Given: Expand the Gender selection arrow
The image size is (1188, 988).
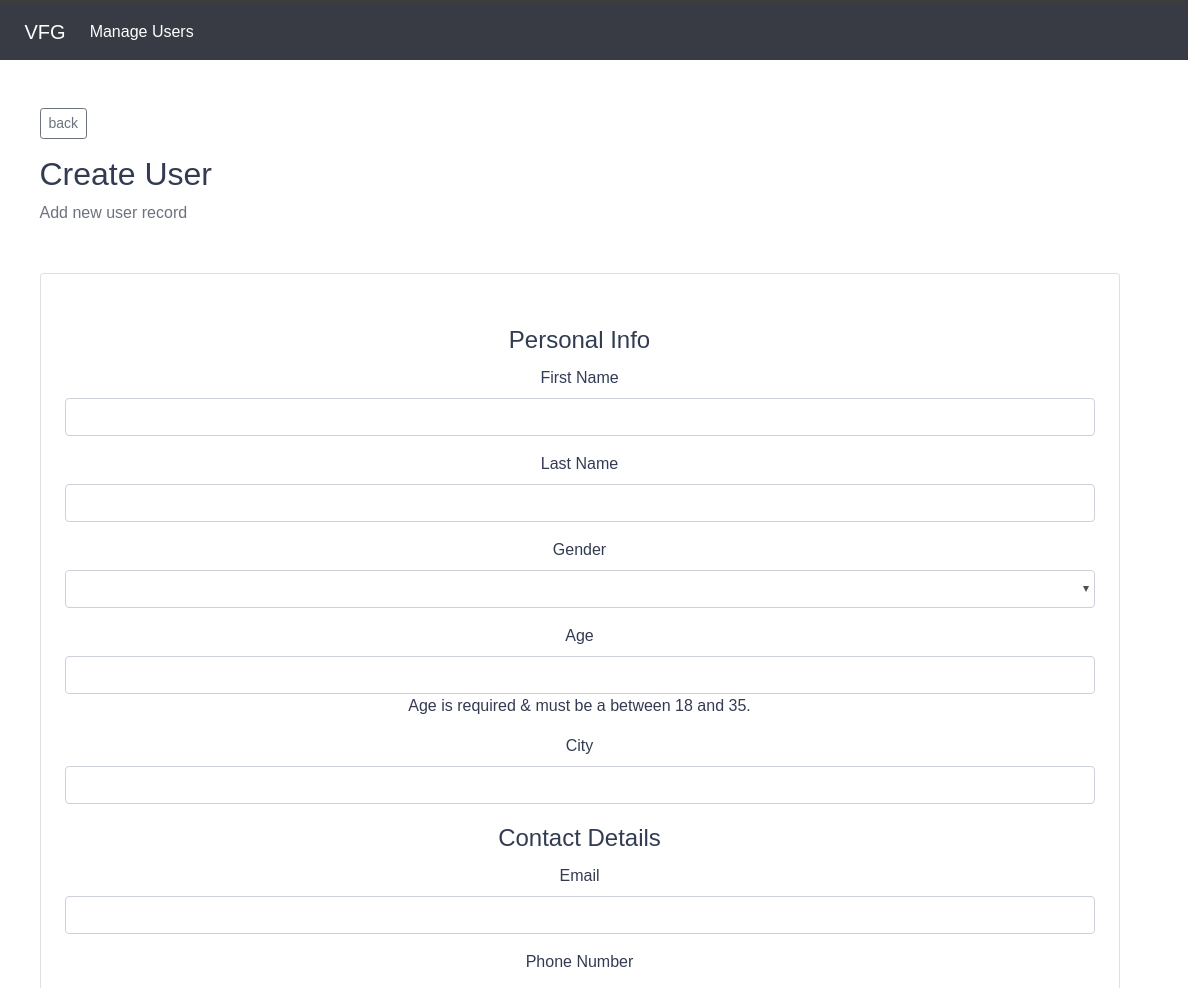Looking at the screenshot, I should click(x=1085, y=588).
